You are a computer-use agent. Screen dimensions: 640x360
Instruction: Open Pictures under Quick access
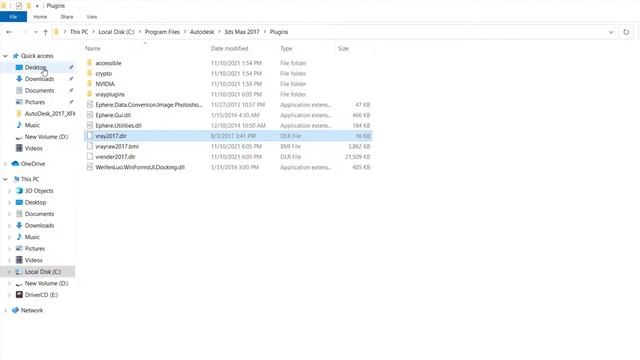tap(35, 102)
